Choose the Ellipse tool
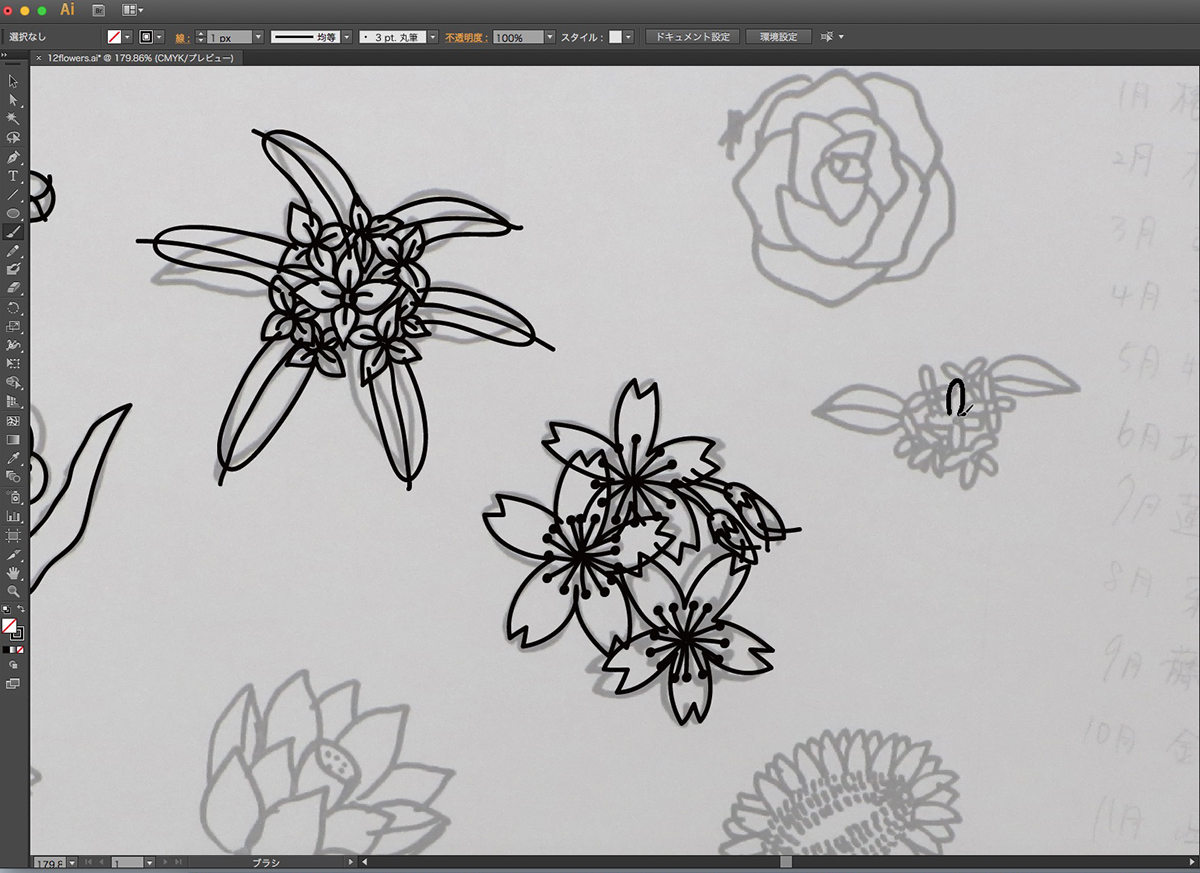Image resolution: width=1200 pixels, height=873 pixels. [13, 213]
